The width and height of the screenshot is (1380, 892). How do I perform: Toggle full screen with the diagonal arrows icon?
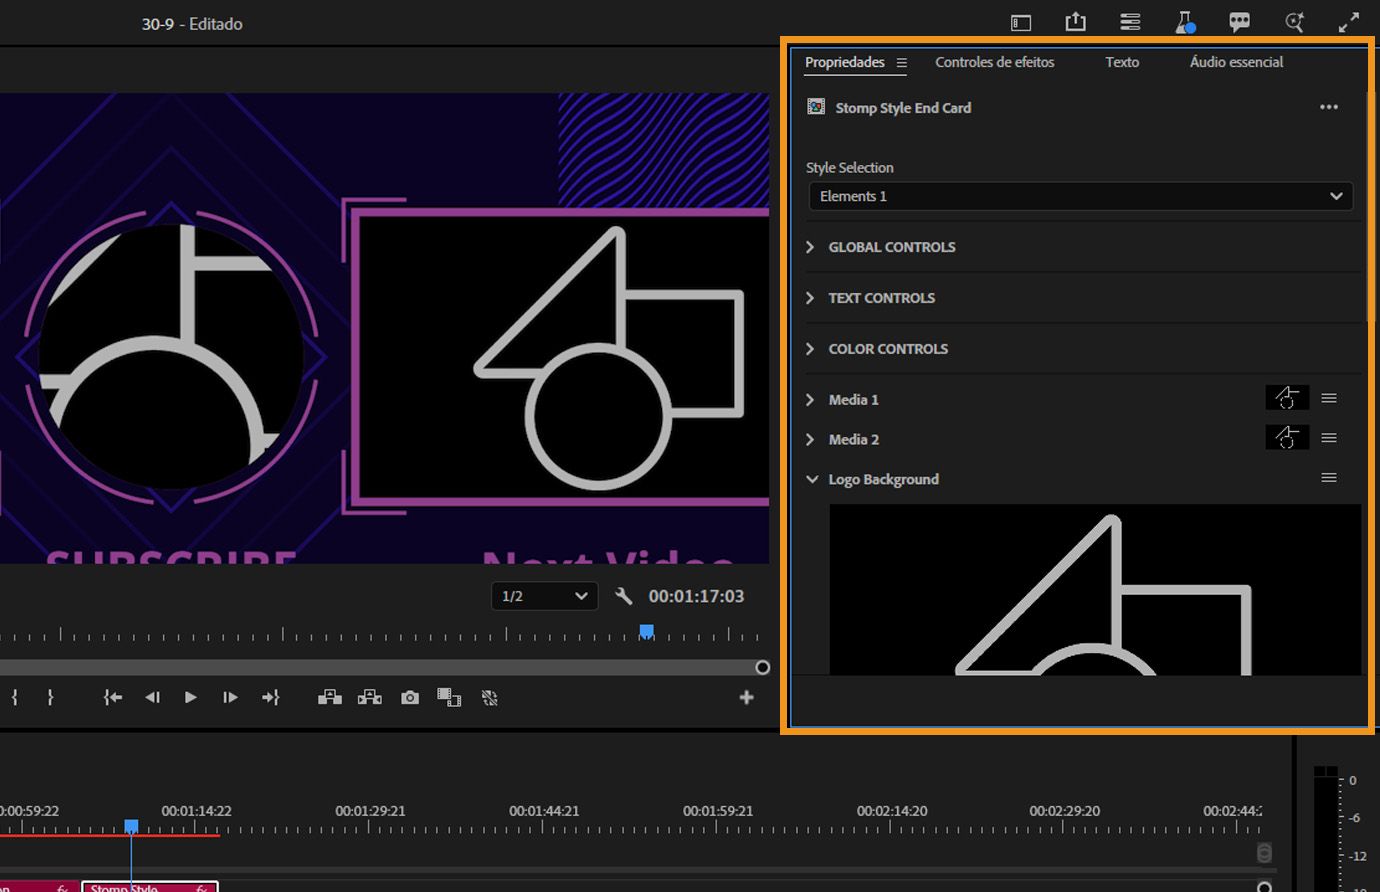pyautogui.click(x=1348, y=22)
